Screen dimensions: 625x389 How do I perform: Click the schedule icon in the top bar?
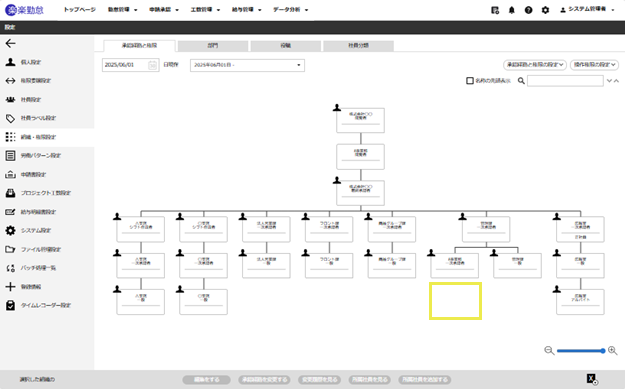(x=495, y=10)
